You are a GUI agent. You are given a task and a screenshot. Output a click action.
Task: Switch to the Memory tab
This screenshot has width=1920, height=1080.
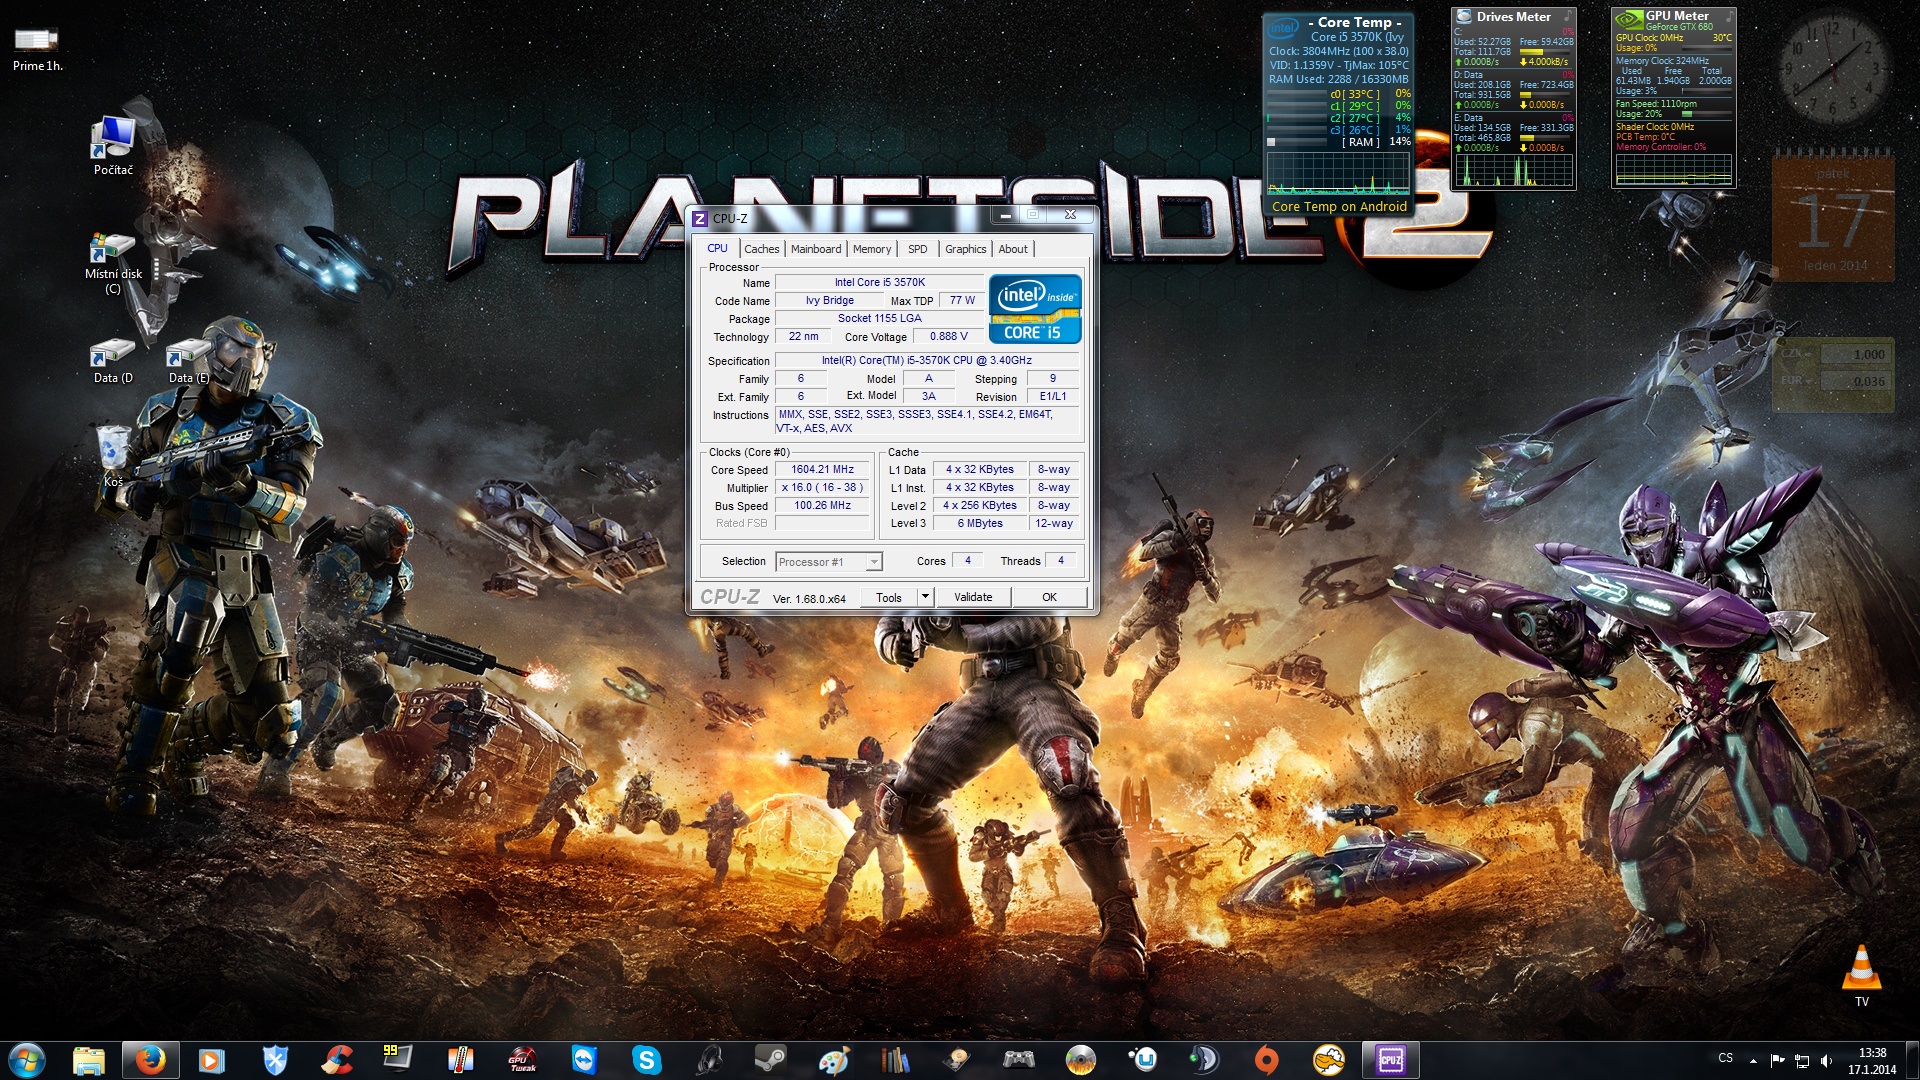[x=871, y=249]
